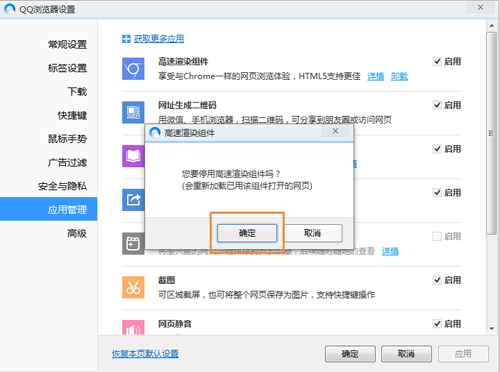Click the QQ浏览器设置 title bar logo
Screen dimensions: 500x372
(10, 9)
